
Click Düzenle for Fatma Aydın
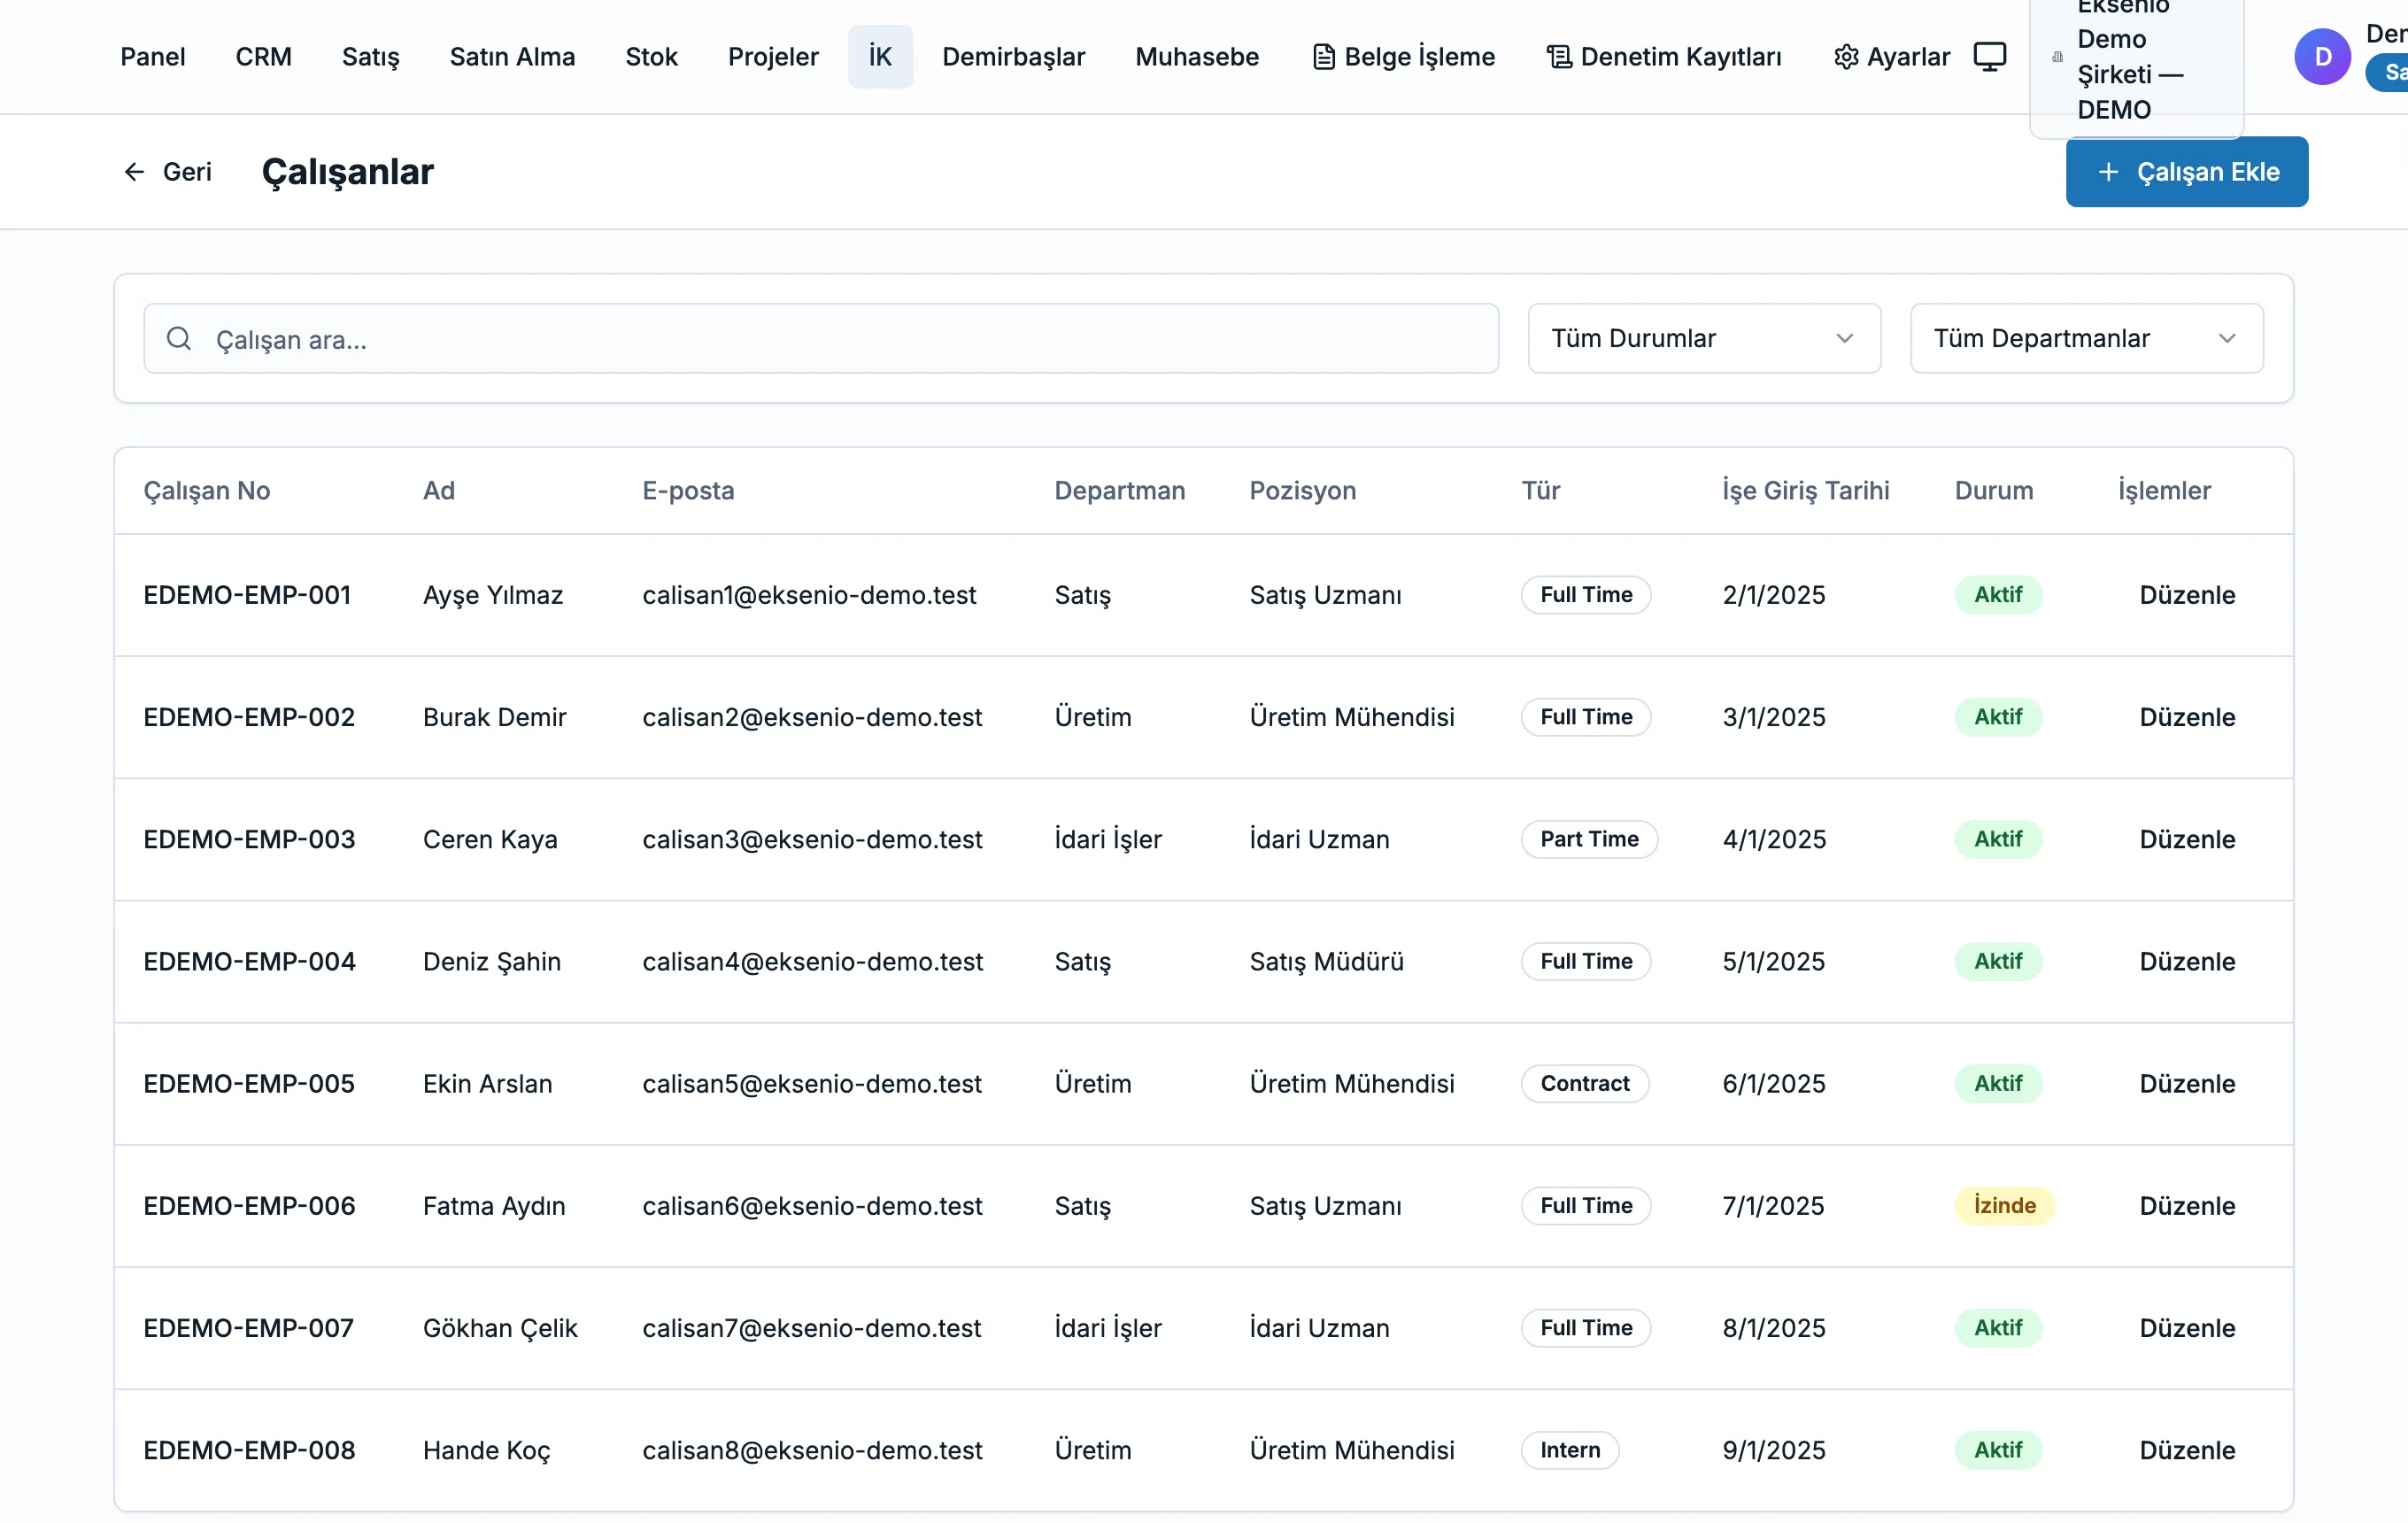coord(2187,1206)
